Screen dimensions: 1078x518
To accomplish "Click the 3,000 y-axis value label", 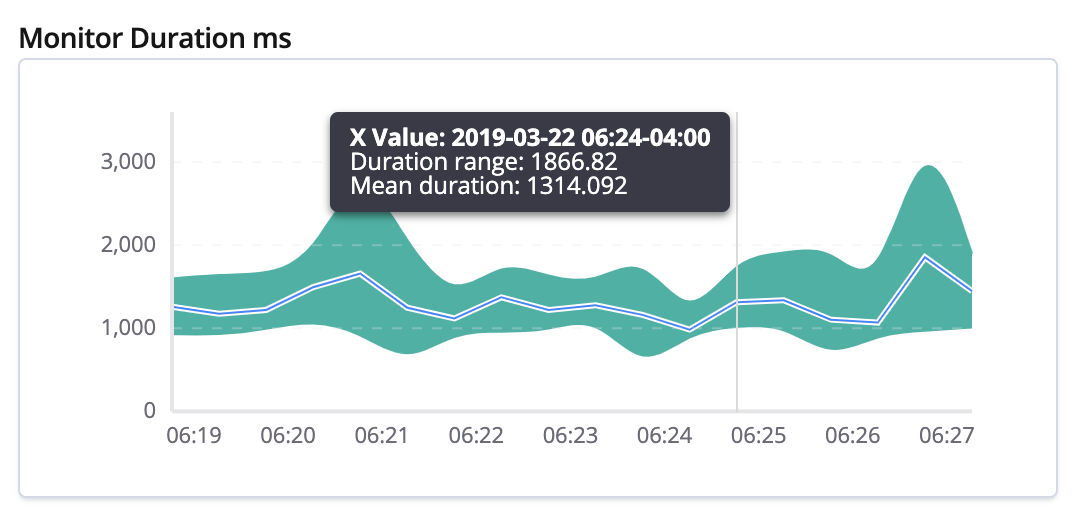I will pyautogui.click(x=129, y=162).
